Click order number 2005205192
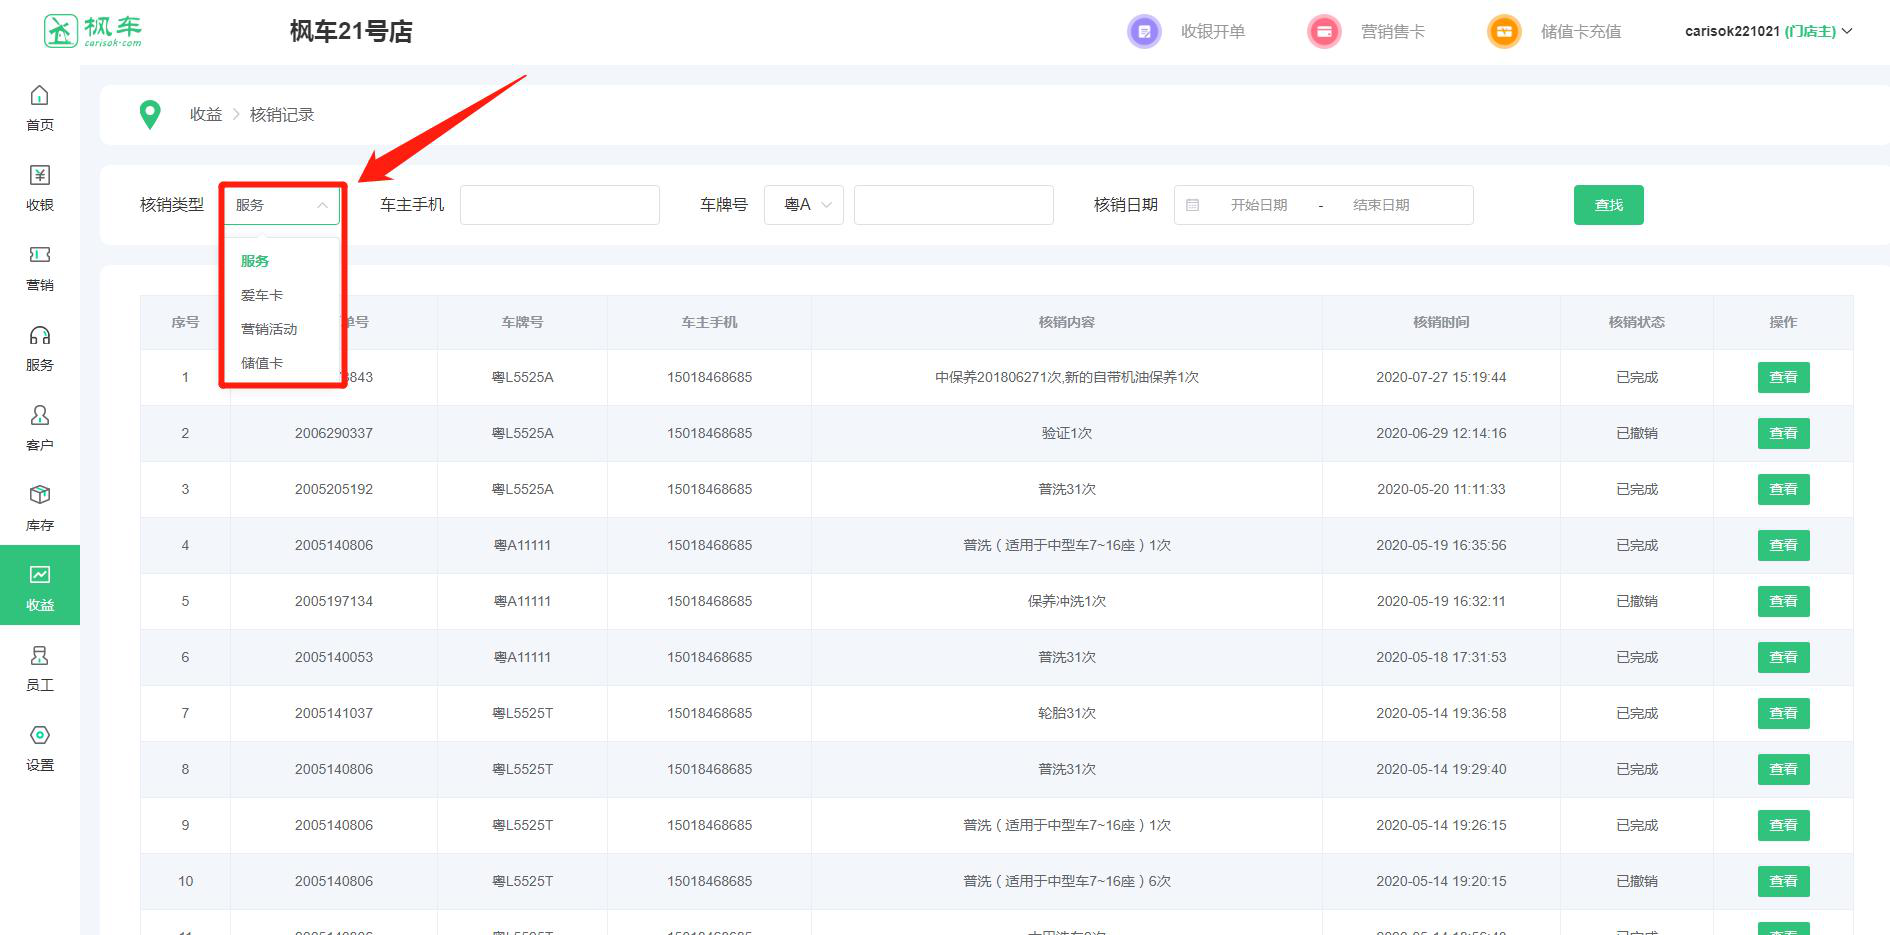 click(x=334, y=489)
